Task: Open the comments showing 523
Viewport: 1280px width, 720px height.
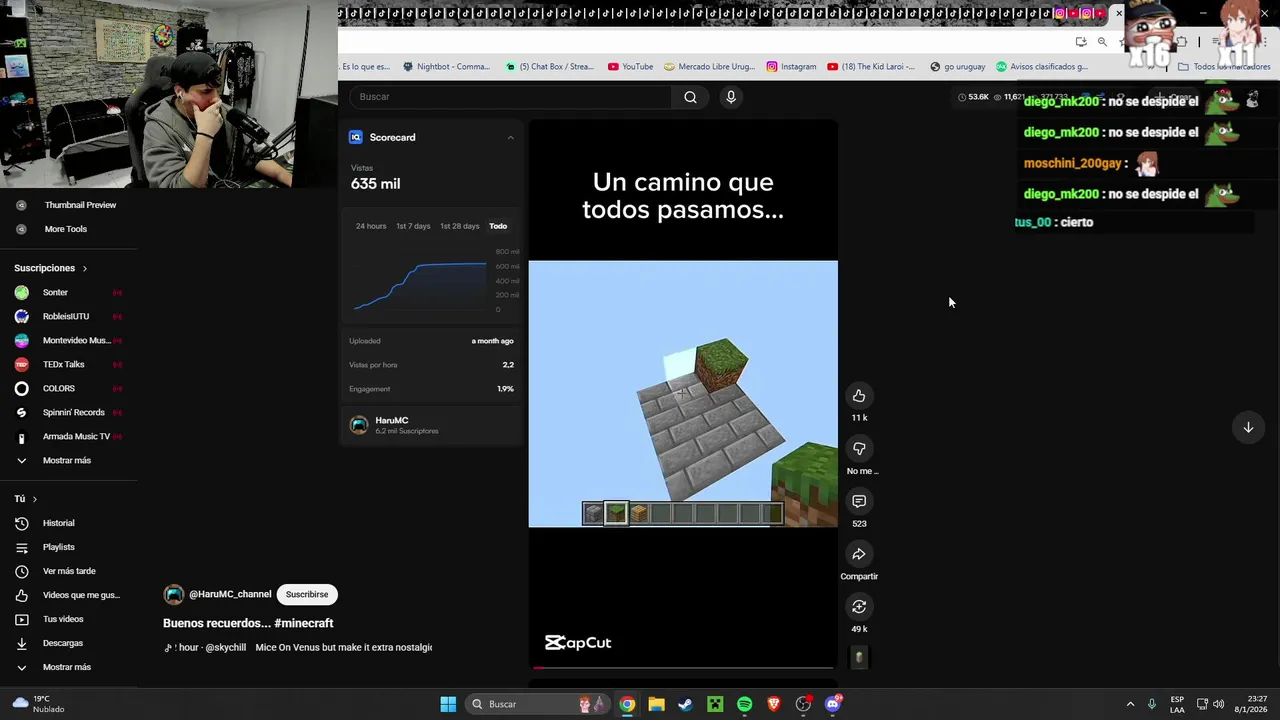Action: (859, 501)
